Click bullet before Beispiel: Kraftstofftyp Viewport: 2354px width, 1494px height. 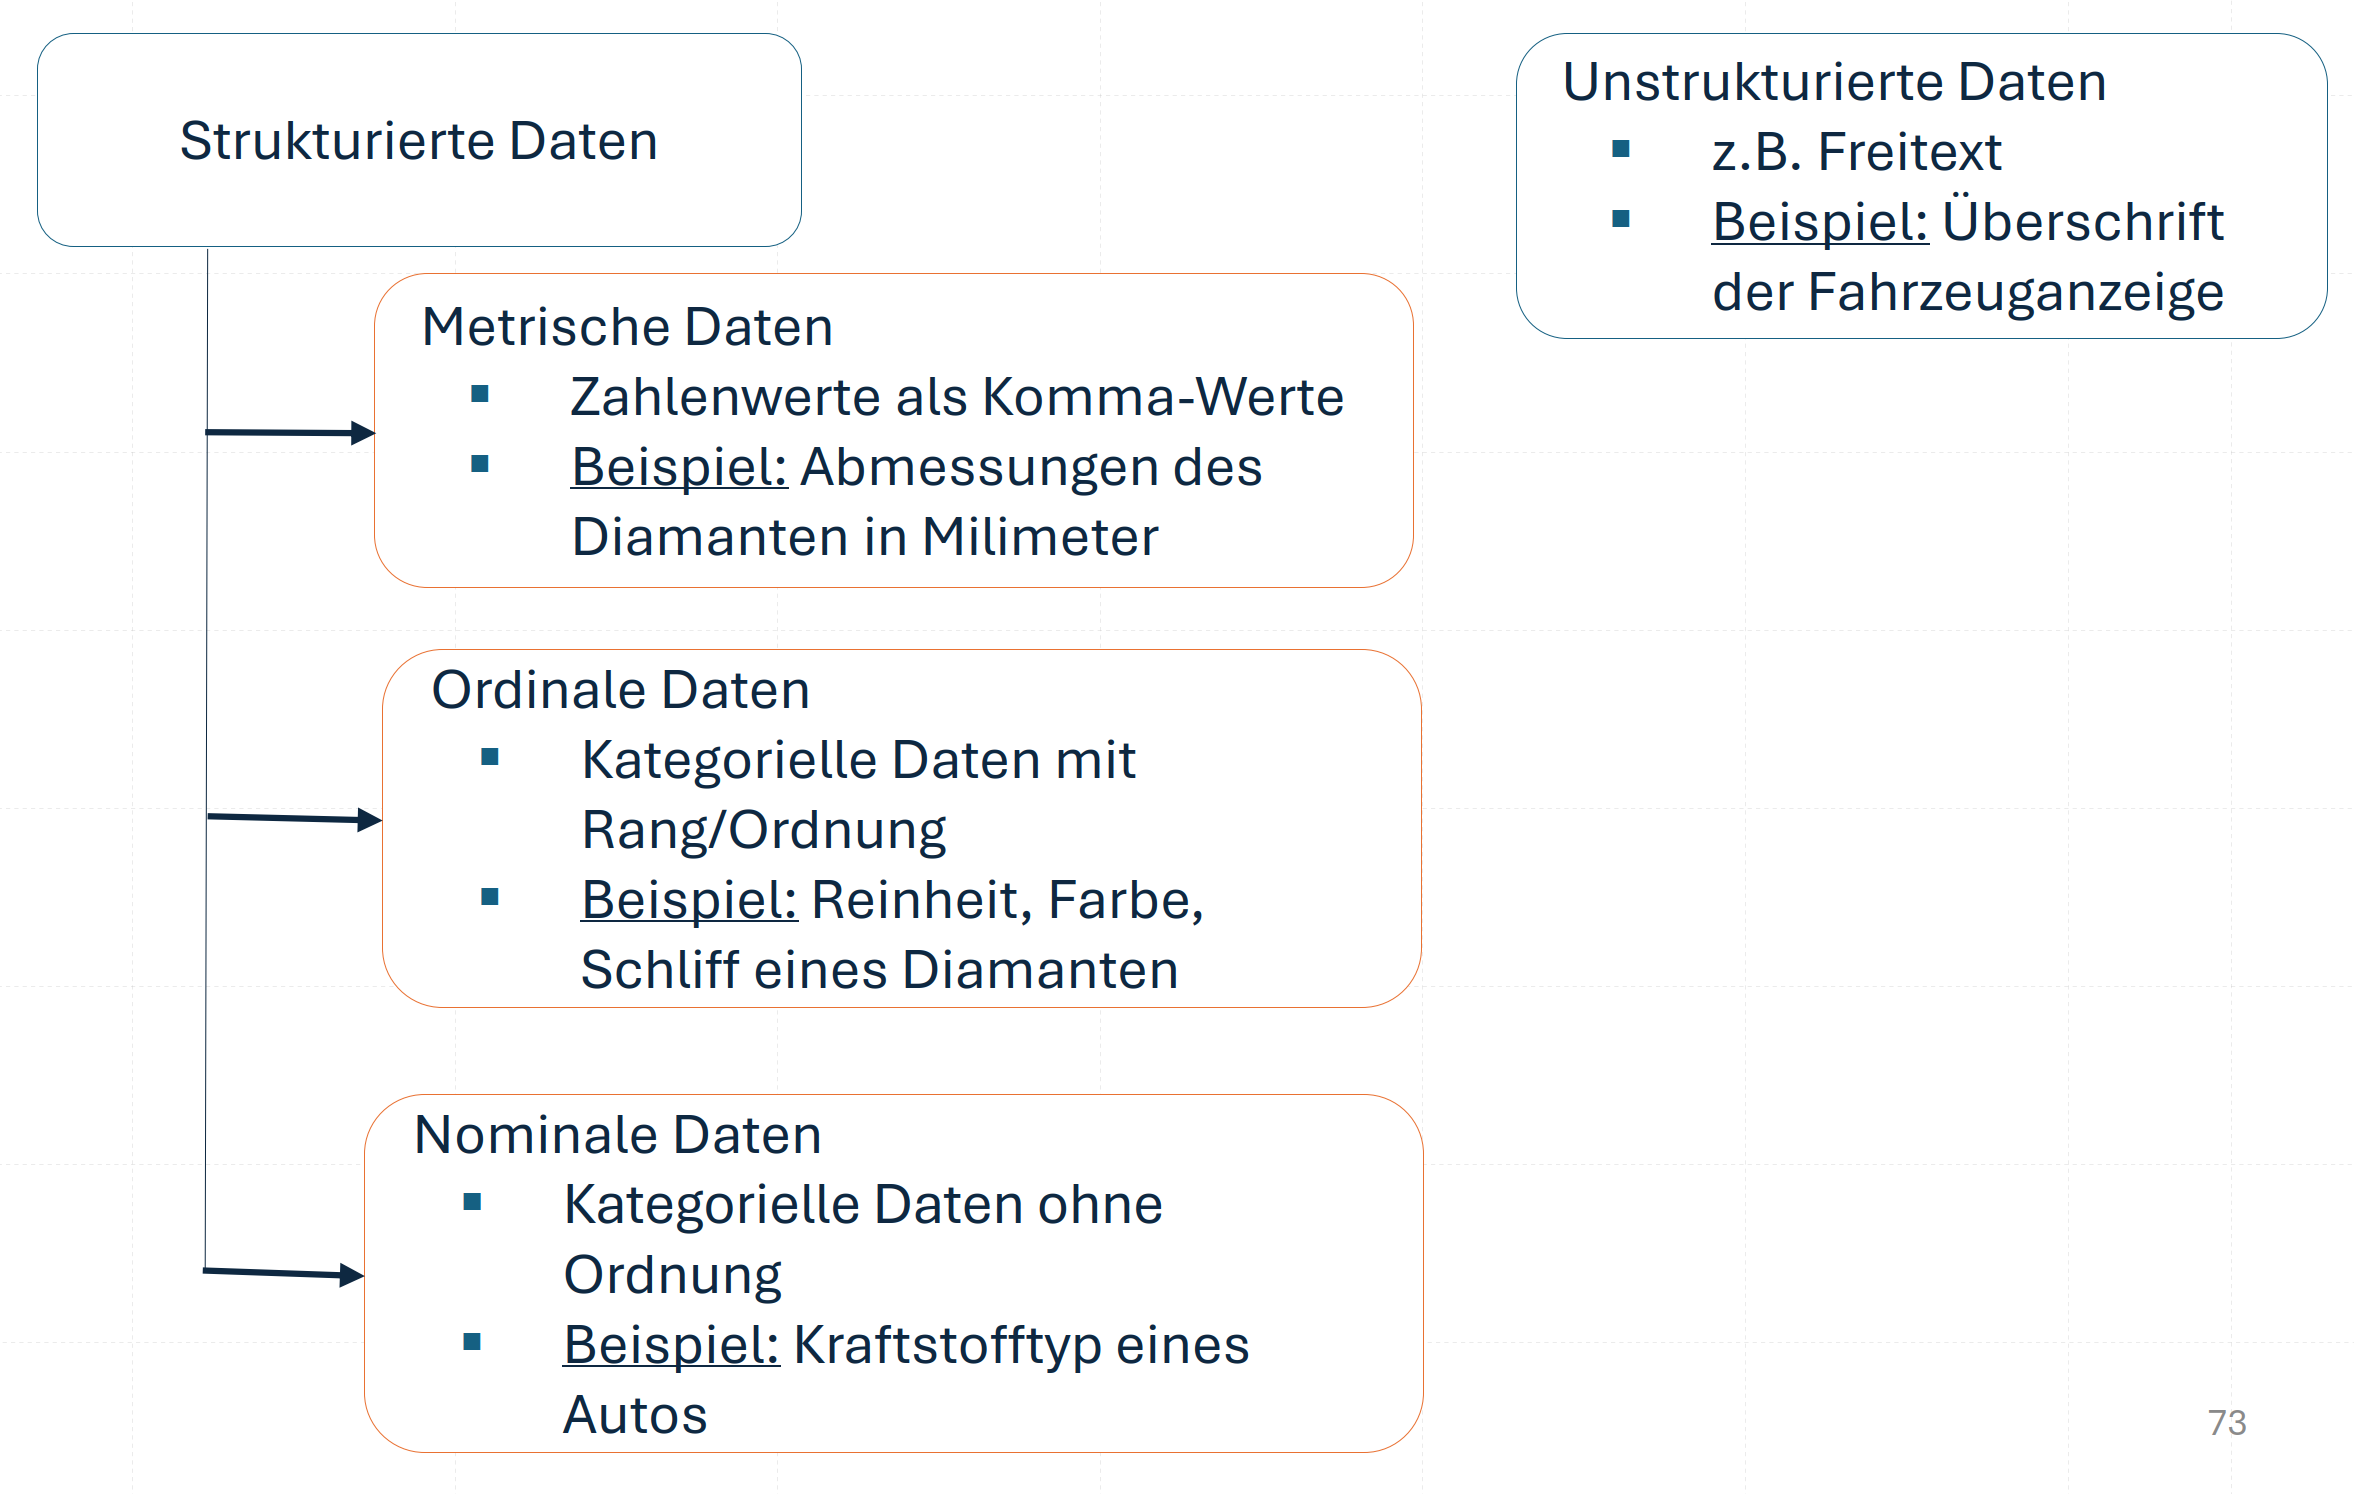click(473, 1342)
